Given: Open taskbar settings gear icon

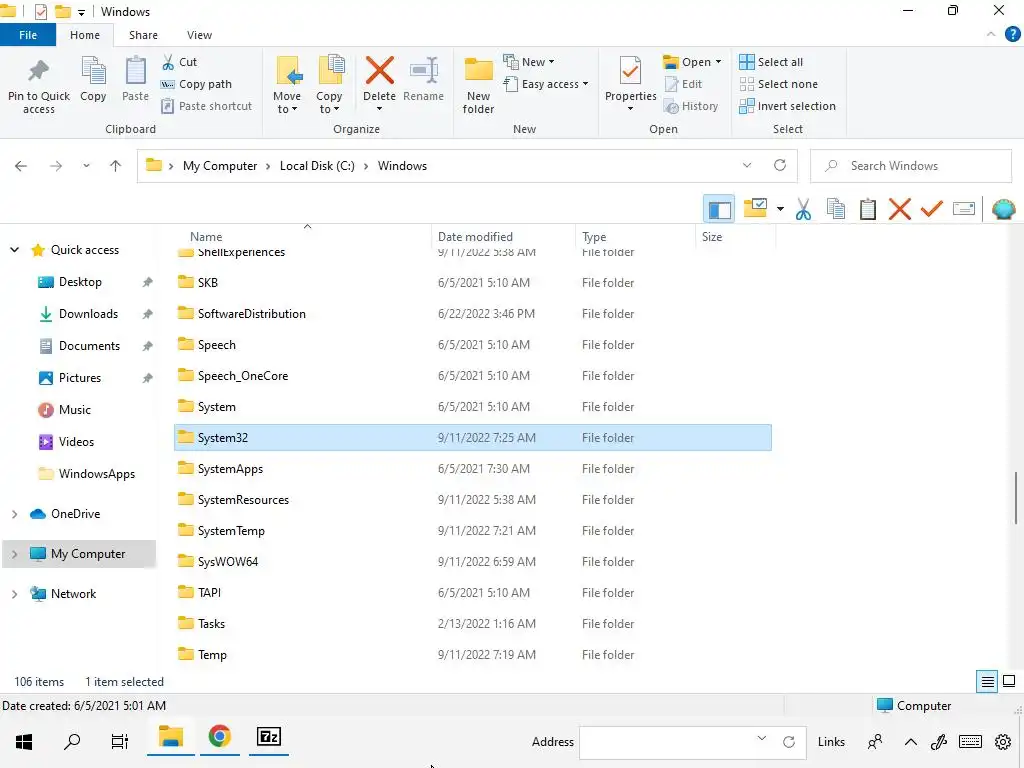Looking at the screenshot, I should 1003,743.
